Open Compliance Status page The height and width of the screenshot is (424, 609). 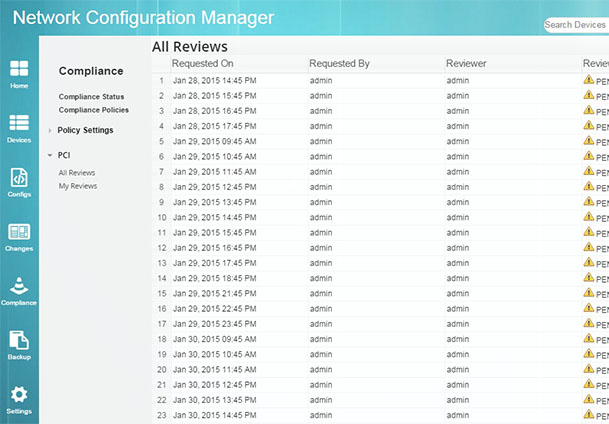point(91,96)
